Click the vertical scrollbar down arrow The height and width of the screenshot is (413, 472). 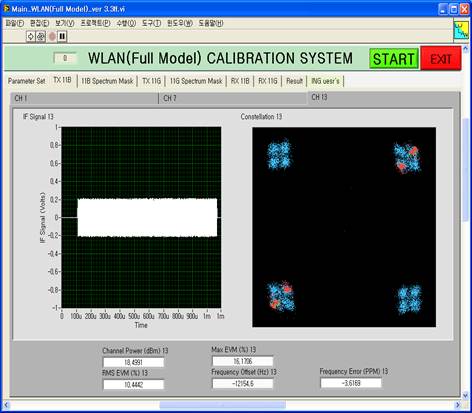click(x=465, y=396)
